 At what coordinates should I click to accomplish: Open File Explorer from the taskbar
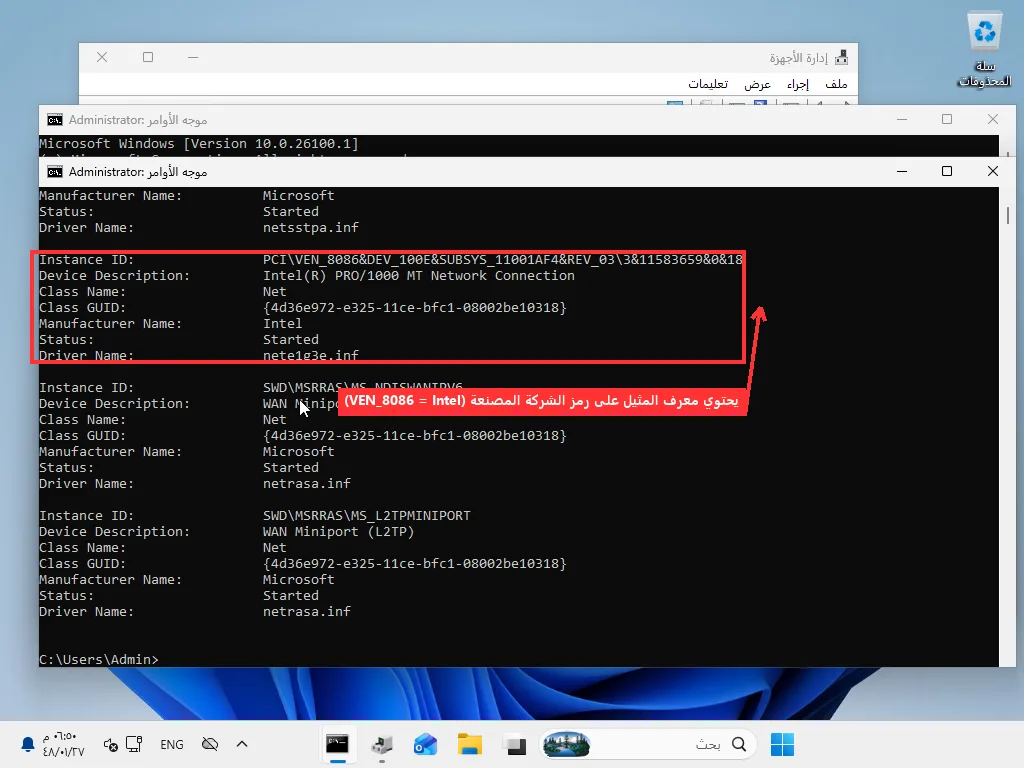470,744
